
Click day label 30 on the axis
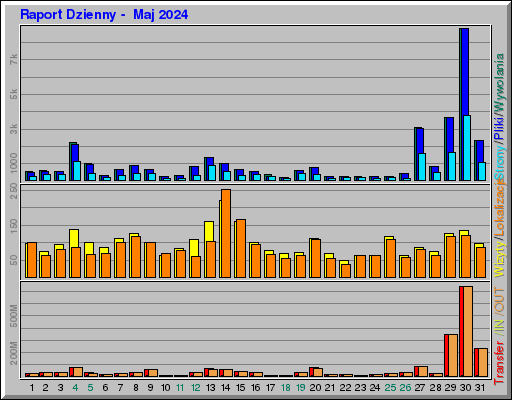pyautogui.click(x=465, y=388)
